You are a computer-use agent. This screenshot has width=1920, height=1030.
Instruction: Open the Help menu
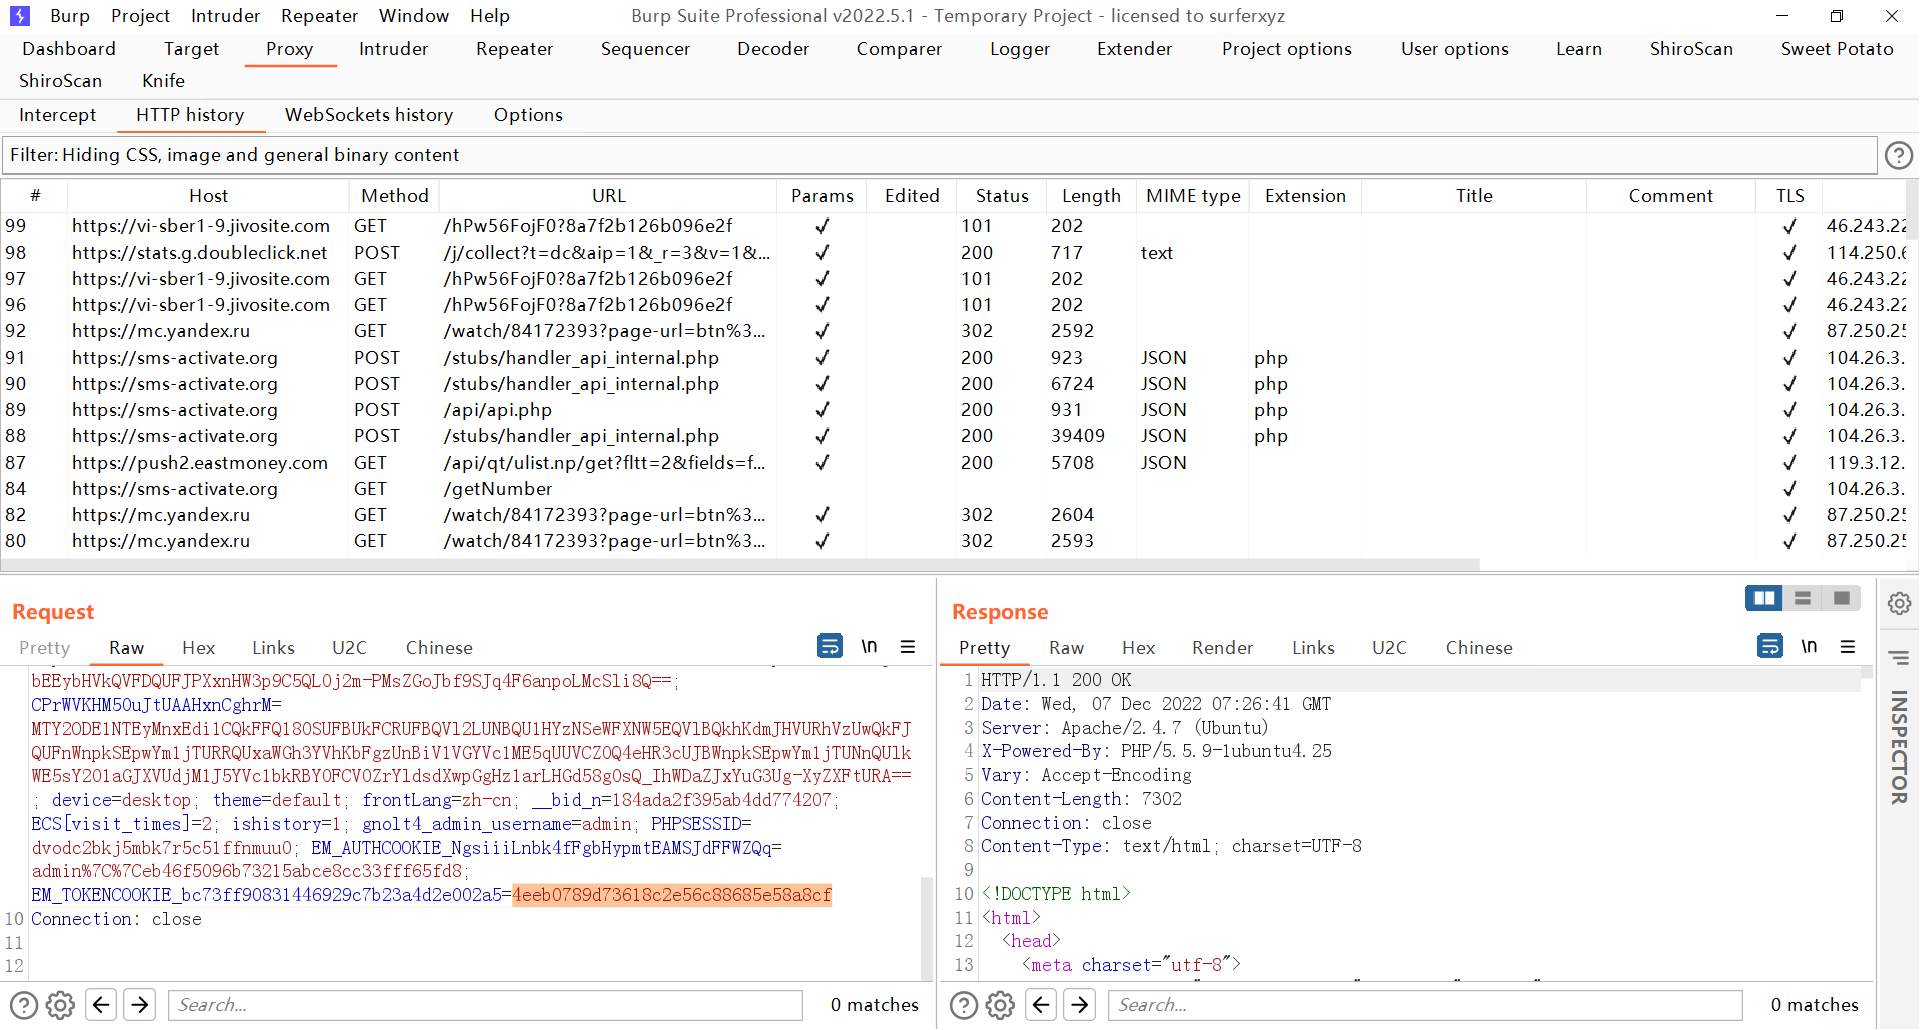click(x=490, y=16)
